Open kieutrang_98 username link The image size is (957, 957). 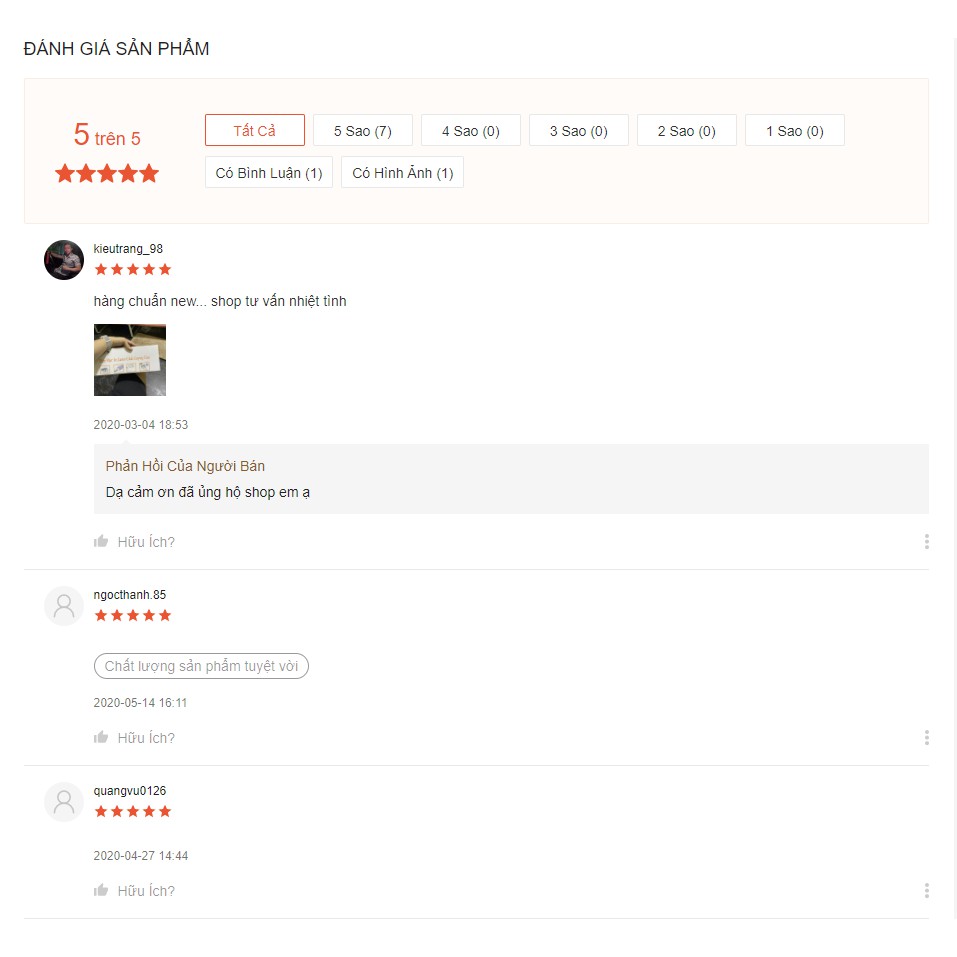[x=128, y=249]
